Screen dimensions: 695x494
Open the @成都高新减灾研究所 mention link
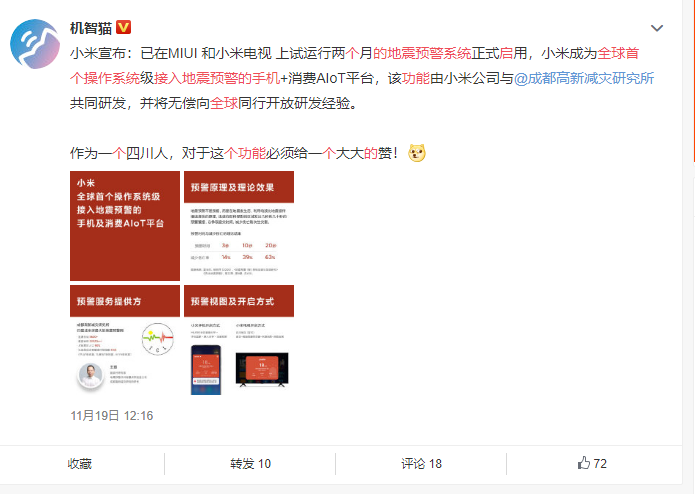(x=584, y=78)
